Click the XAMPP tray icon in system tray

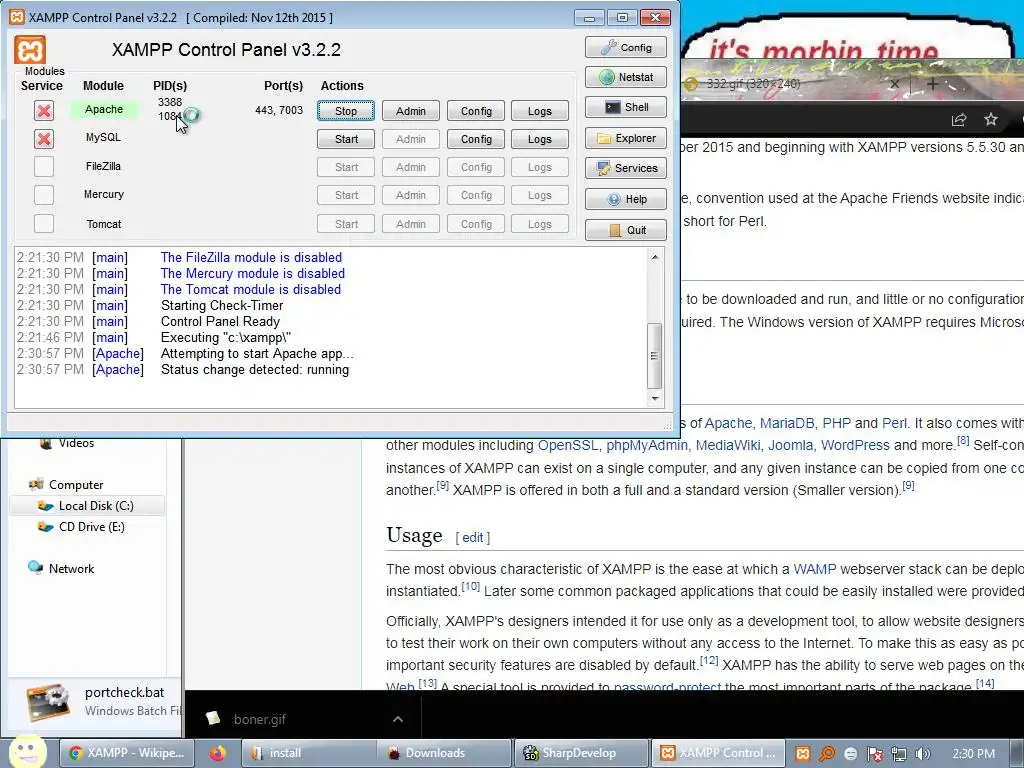[803, 754]
